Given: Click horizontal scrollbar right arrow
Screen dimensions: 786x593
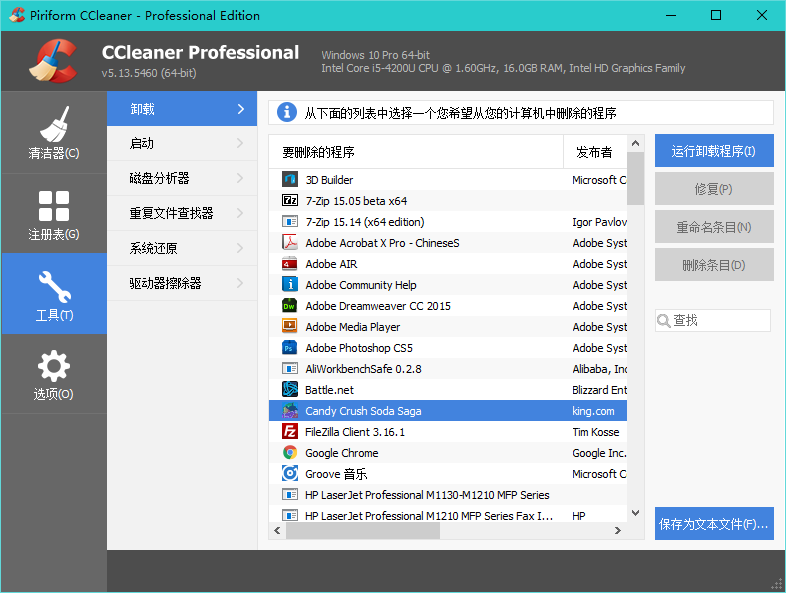Looking at the screenshot, I should [x=618, y=530].
